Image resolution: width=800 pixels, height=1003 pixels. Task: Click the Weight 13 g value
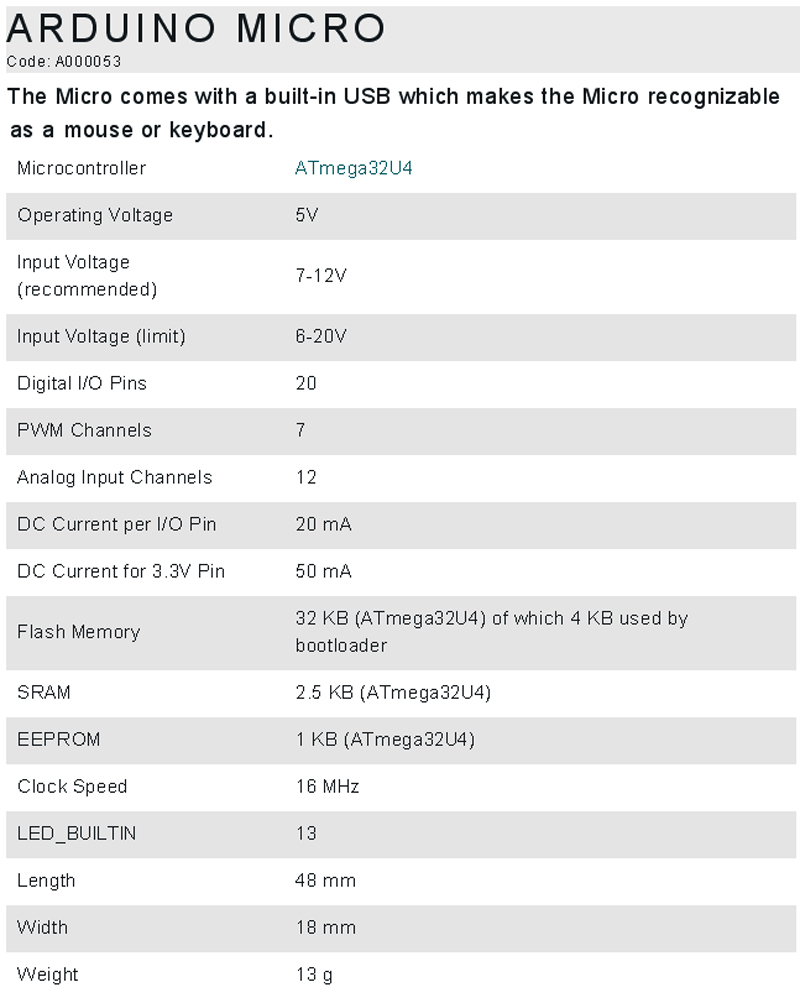pyautogui.click(x=314, y=974)
